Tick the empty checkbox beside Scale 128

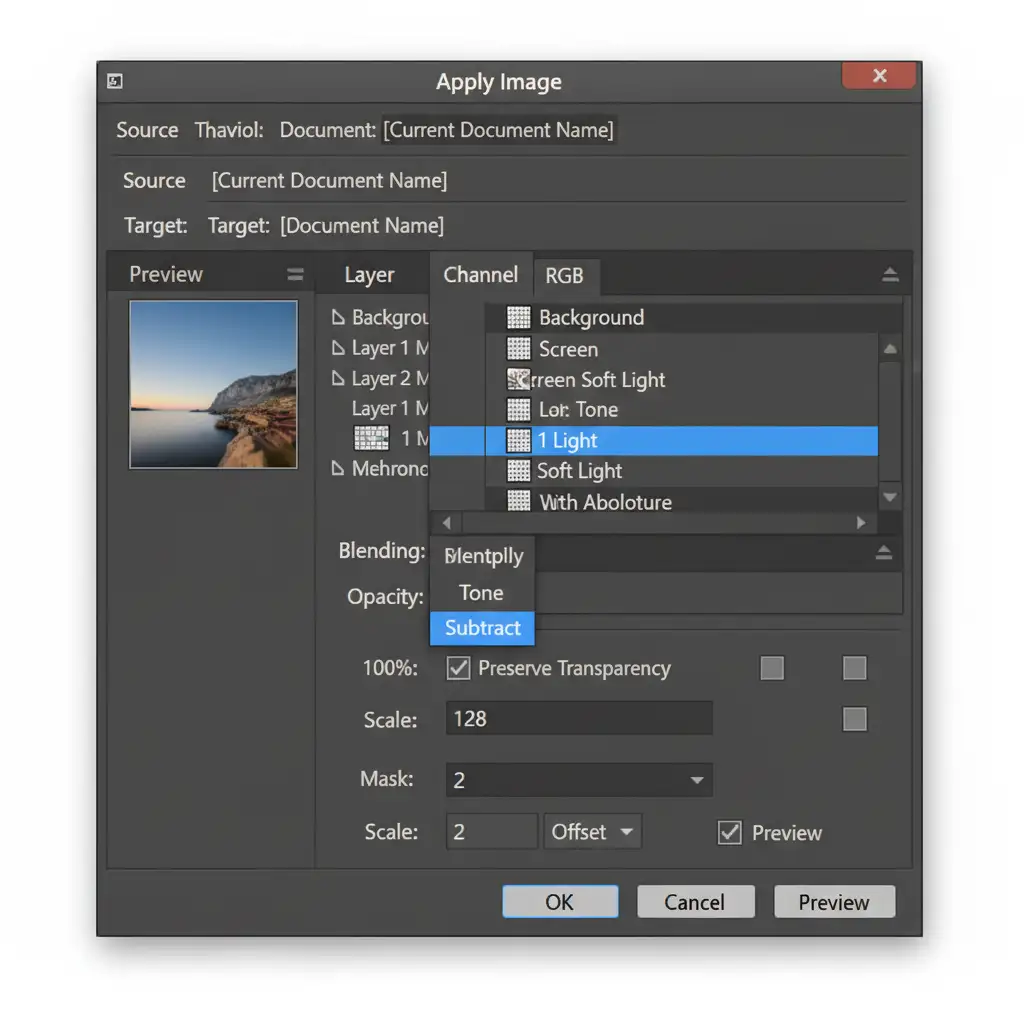(x=854, y=718)
